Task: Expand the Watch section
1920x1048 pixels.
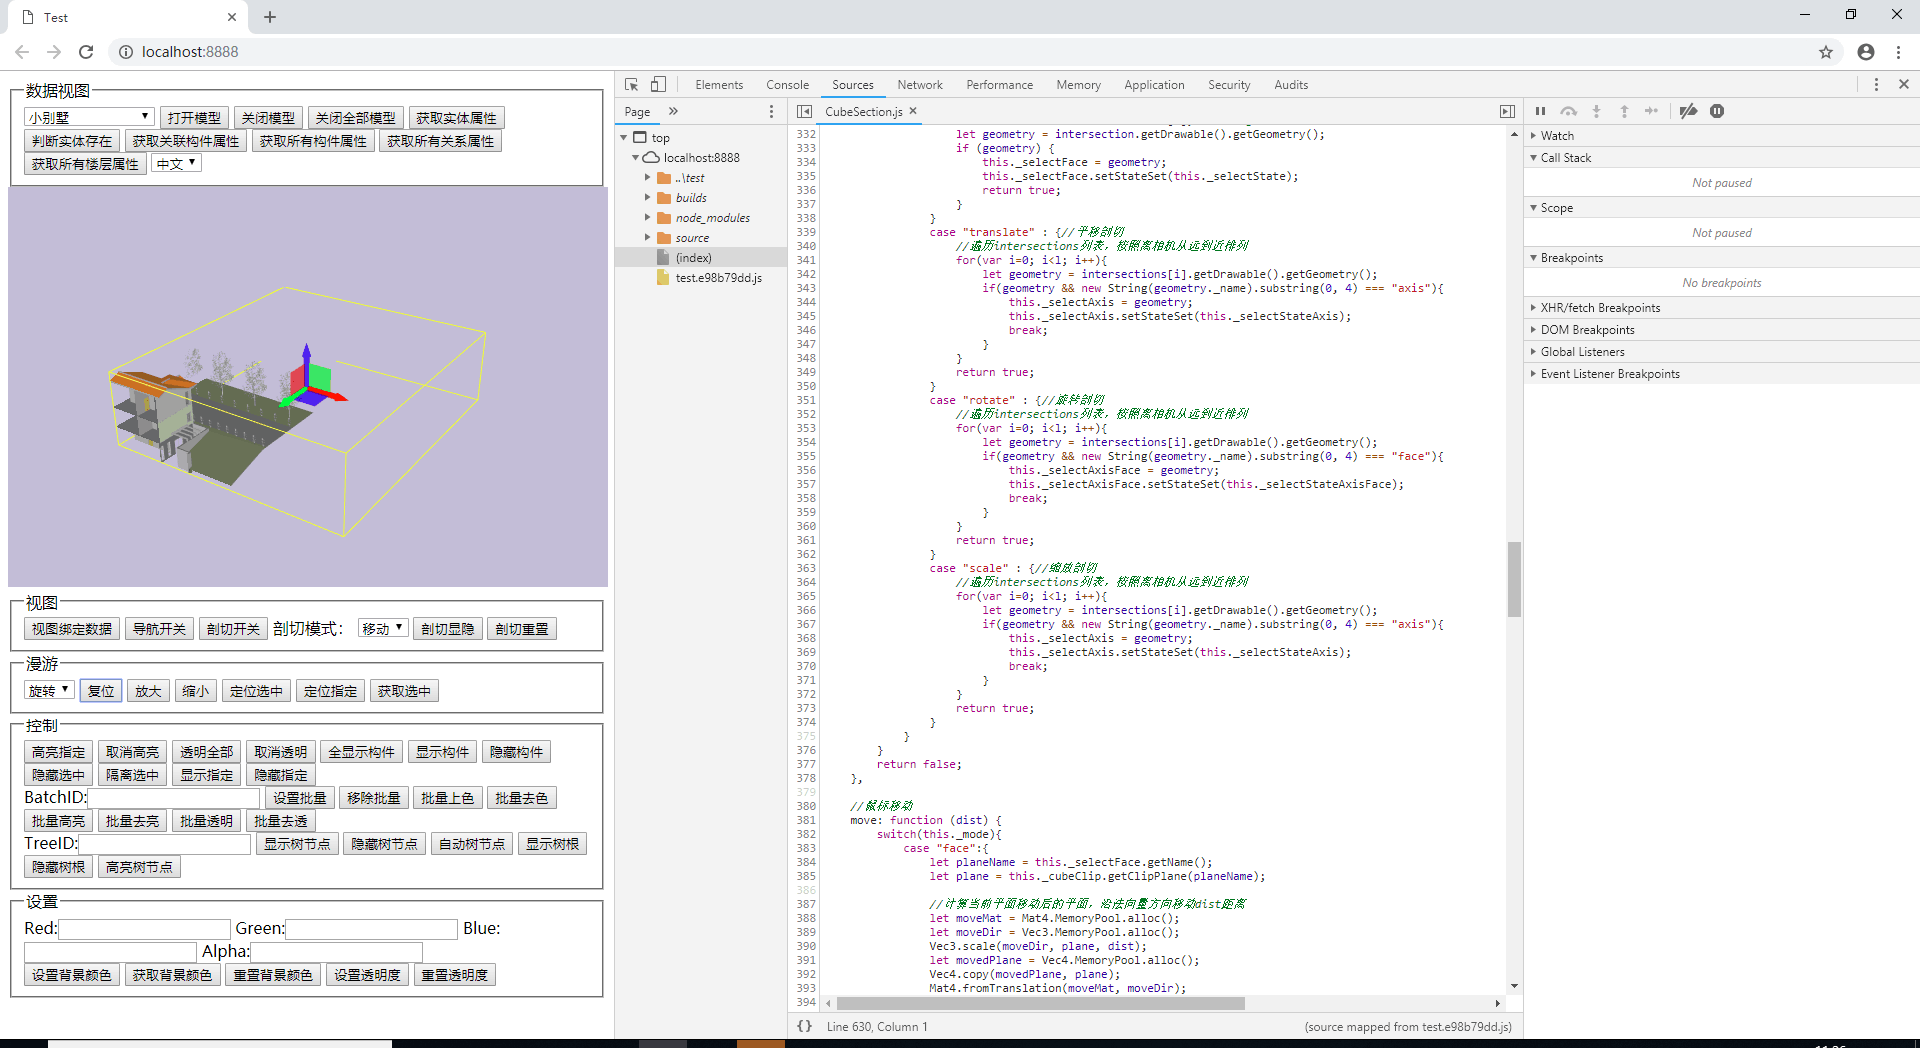Action: click(x=1557, y=136)
